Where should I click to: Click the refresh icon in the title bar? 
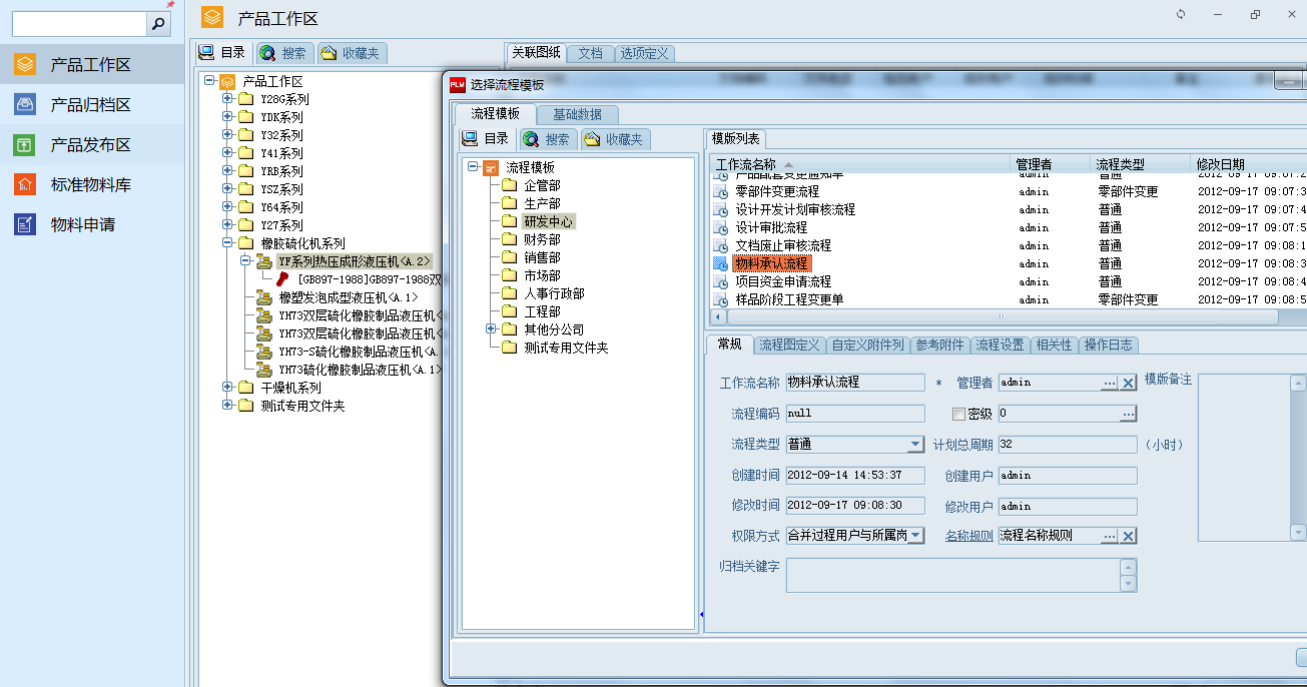(x=1180, y=15)
